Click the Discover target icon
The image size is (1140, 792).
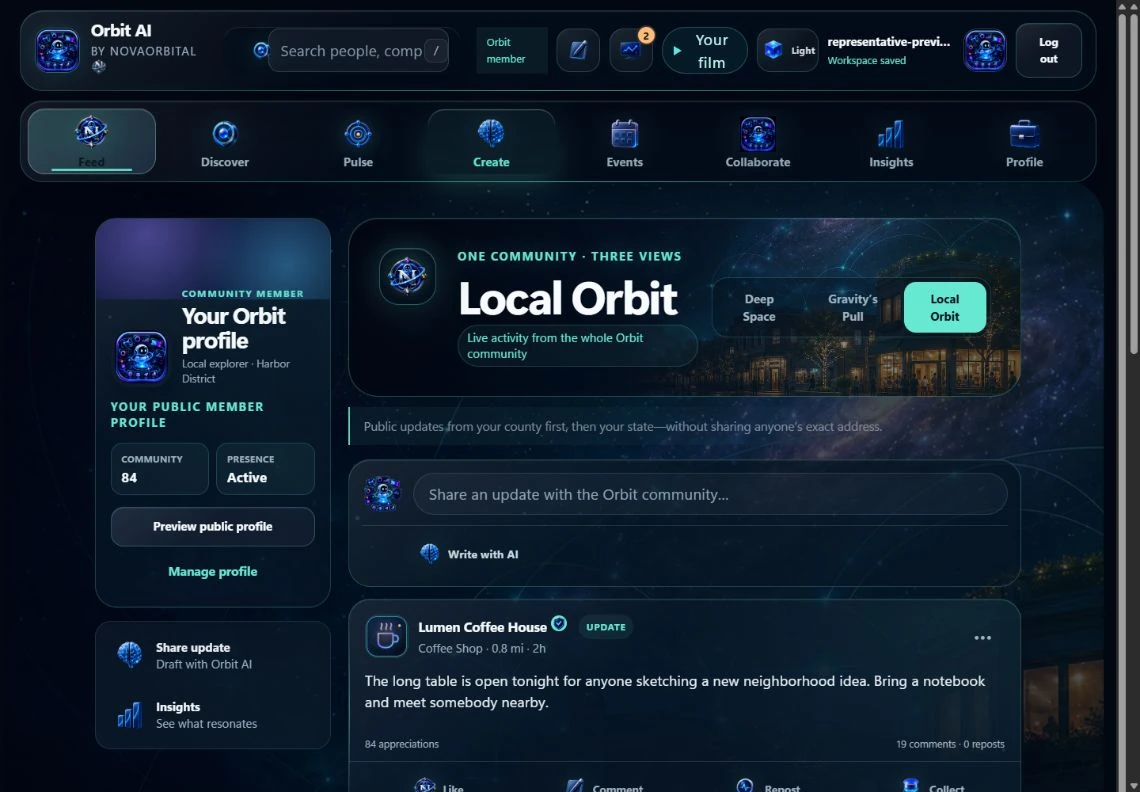(x=225, y=134)
